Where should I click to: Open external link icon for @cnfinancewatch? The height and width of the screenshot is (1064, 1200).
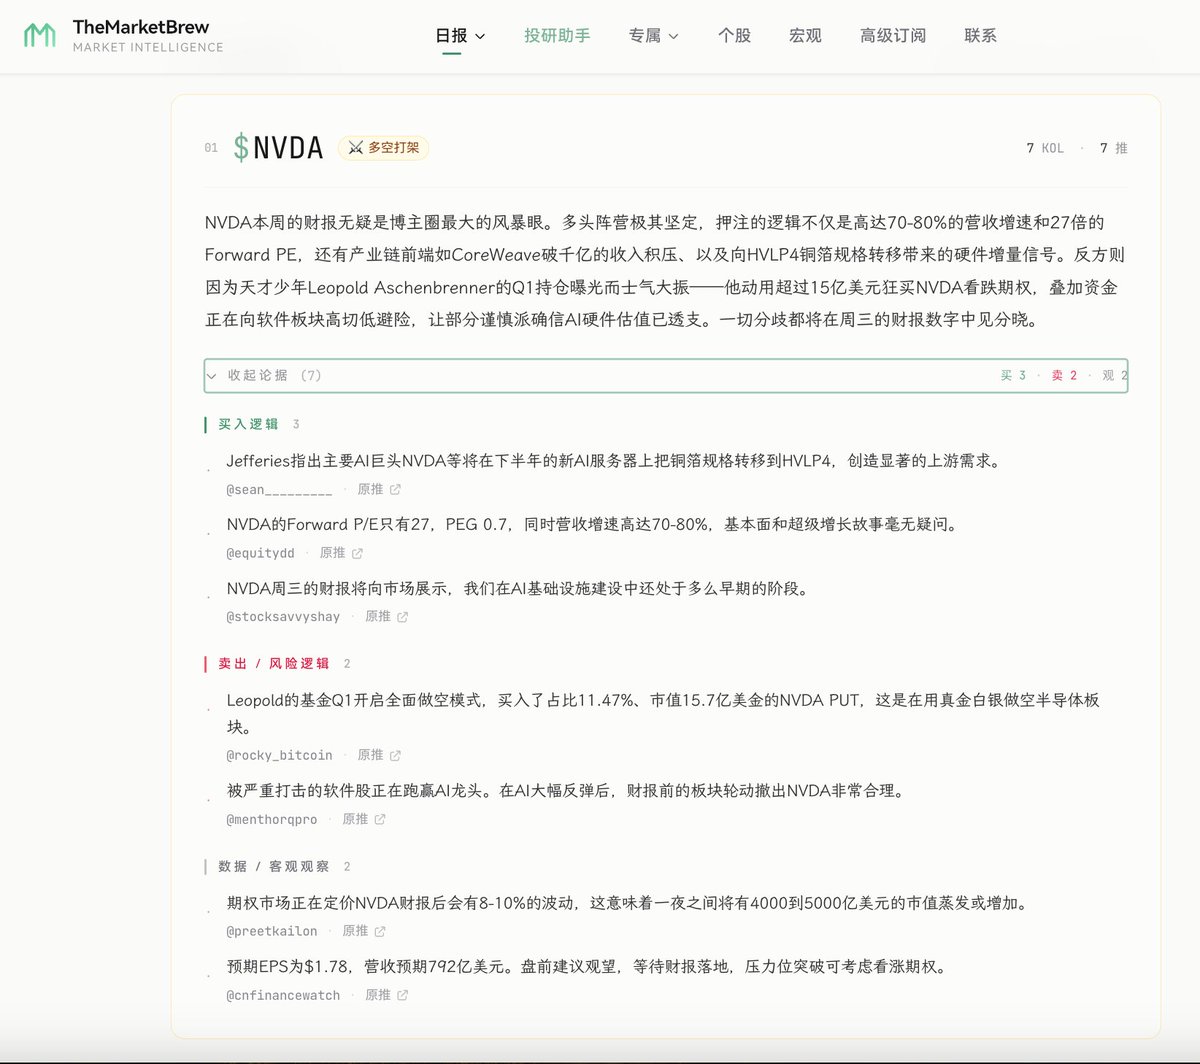pyautogui.click(x=402, y=995)
